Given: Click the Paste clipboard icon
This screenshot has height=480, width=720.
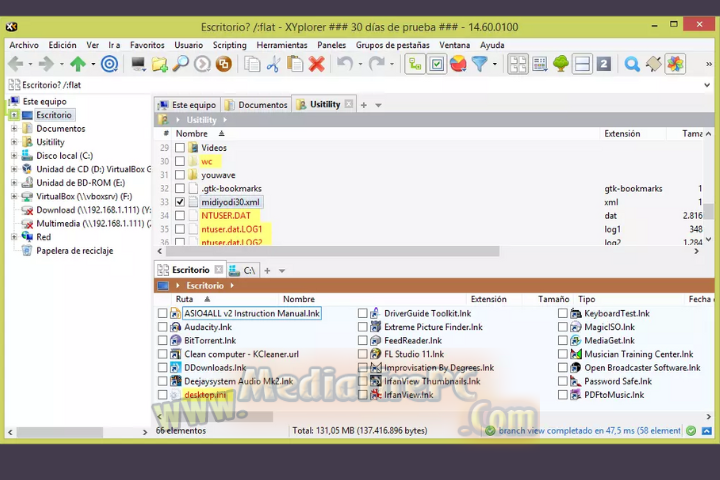Looking at the screenshot, I should click(295, 64).
